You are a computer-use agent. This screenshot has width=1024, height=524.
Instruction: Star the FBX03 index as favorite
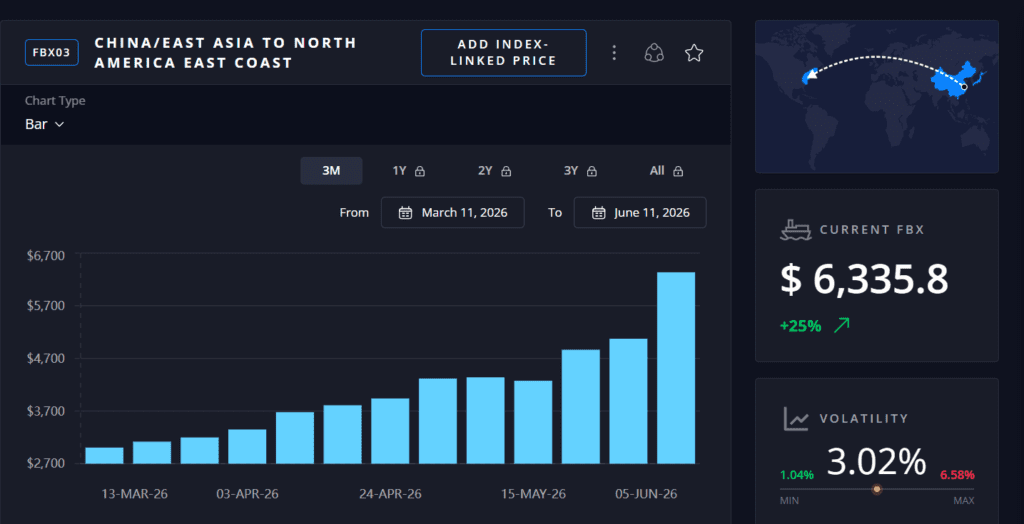[694, 53]
